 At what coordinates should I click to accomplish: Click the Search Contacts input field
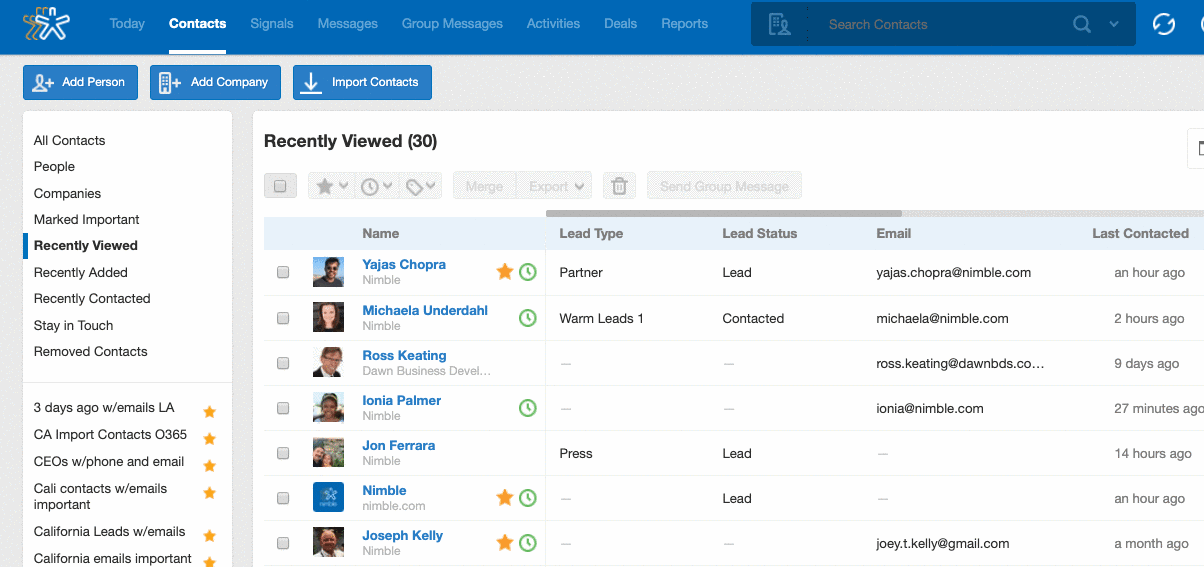pyautogui.click(x=940, y=24)
